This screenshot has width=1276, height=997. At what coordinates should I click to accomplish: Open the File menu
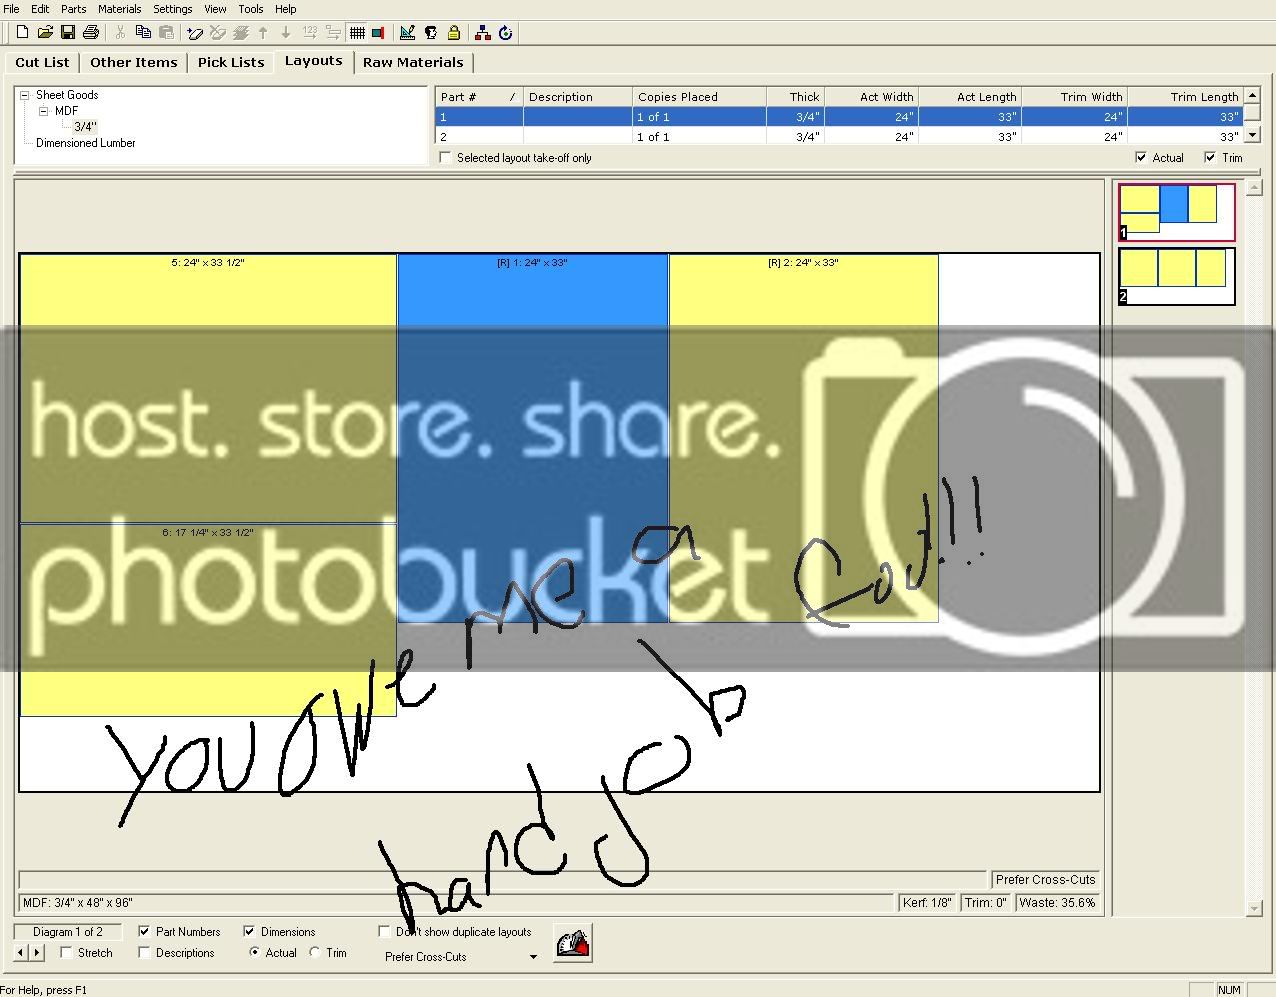click(11, 9)
